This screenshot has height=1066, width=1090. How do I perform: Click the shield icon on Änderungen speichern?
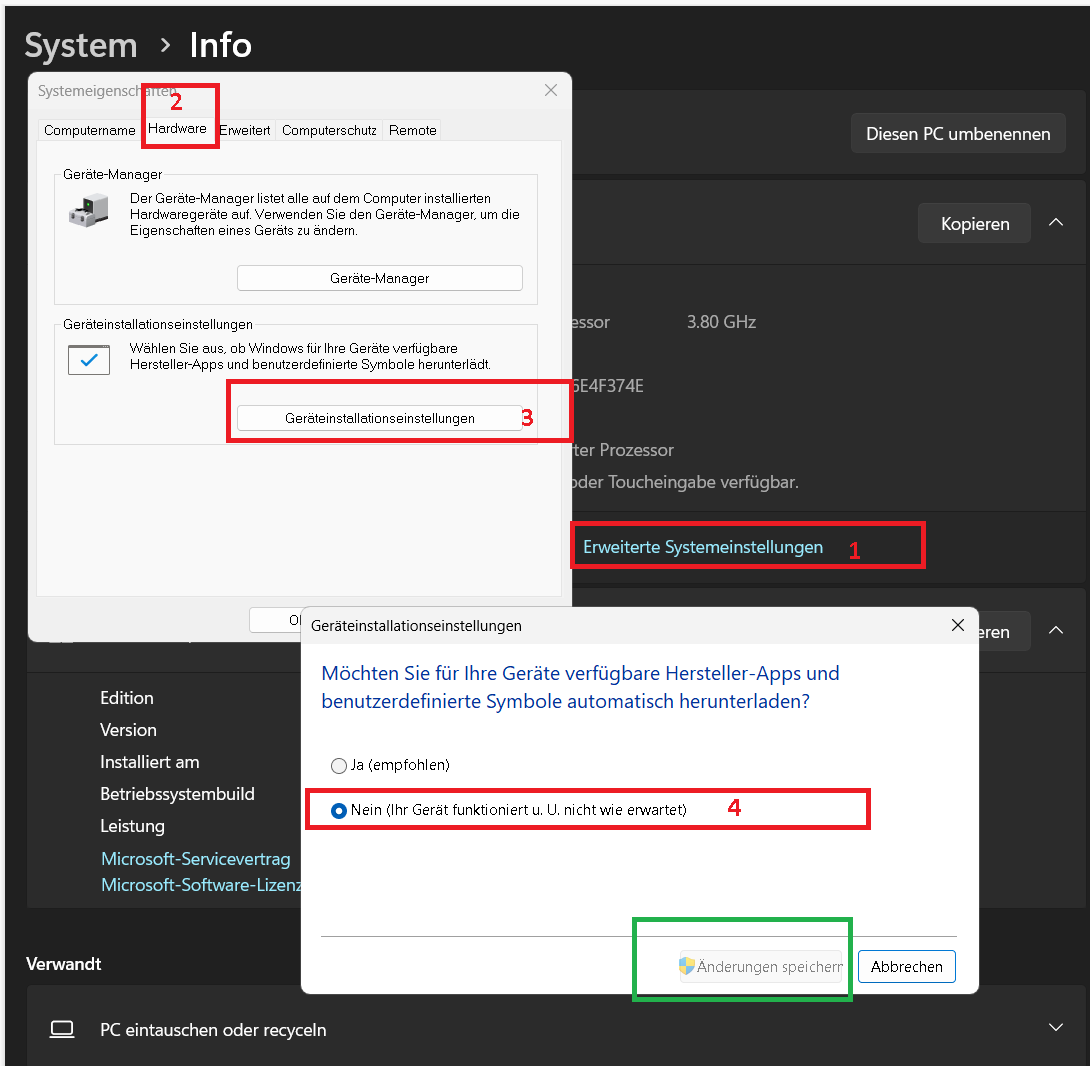pos(687,966)
